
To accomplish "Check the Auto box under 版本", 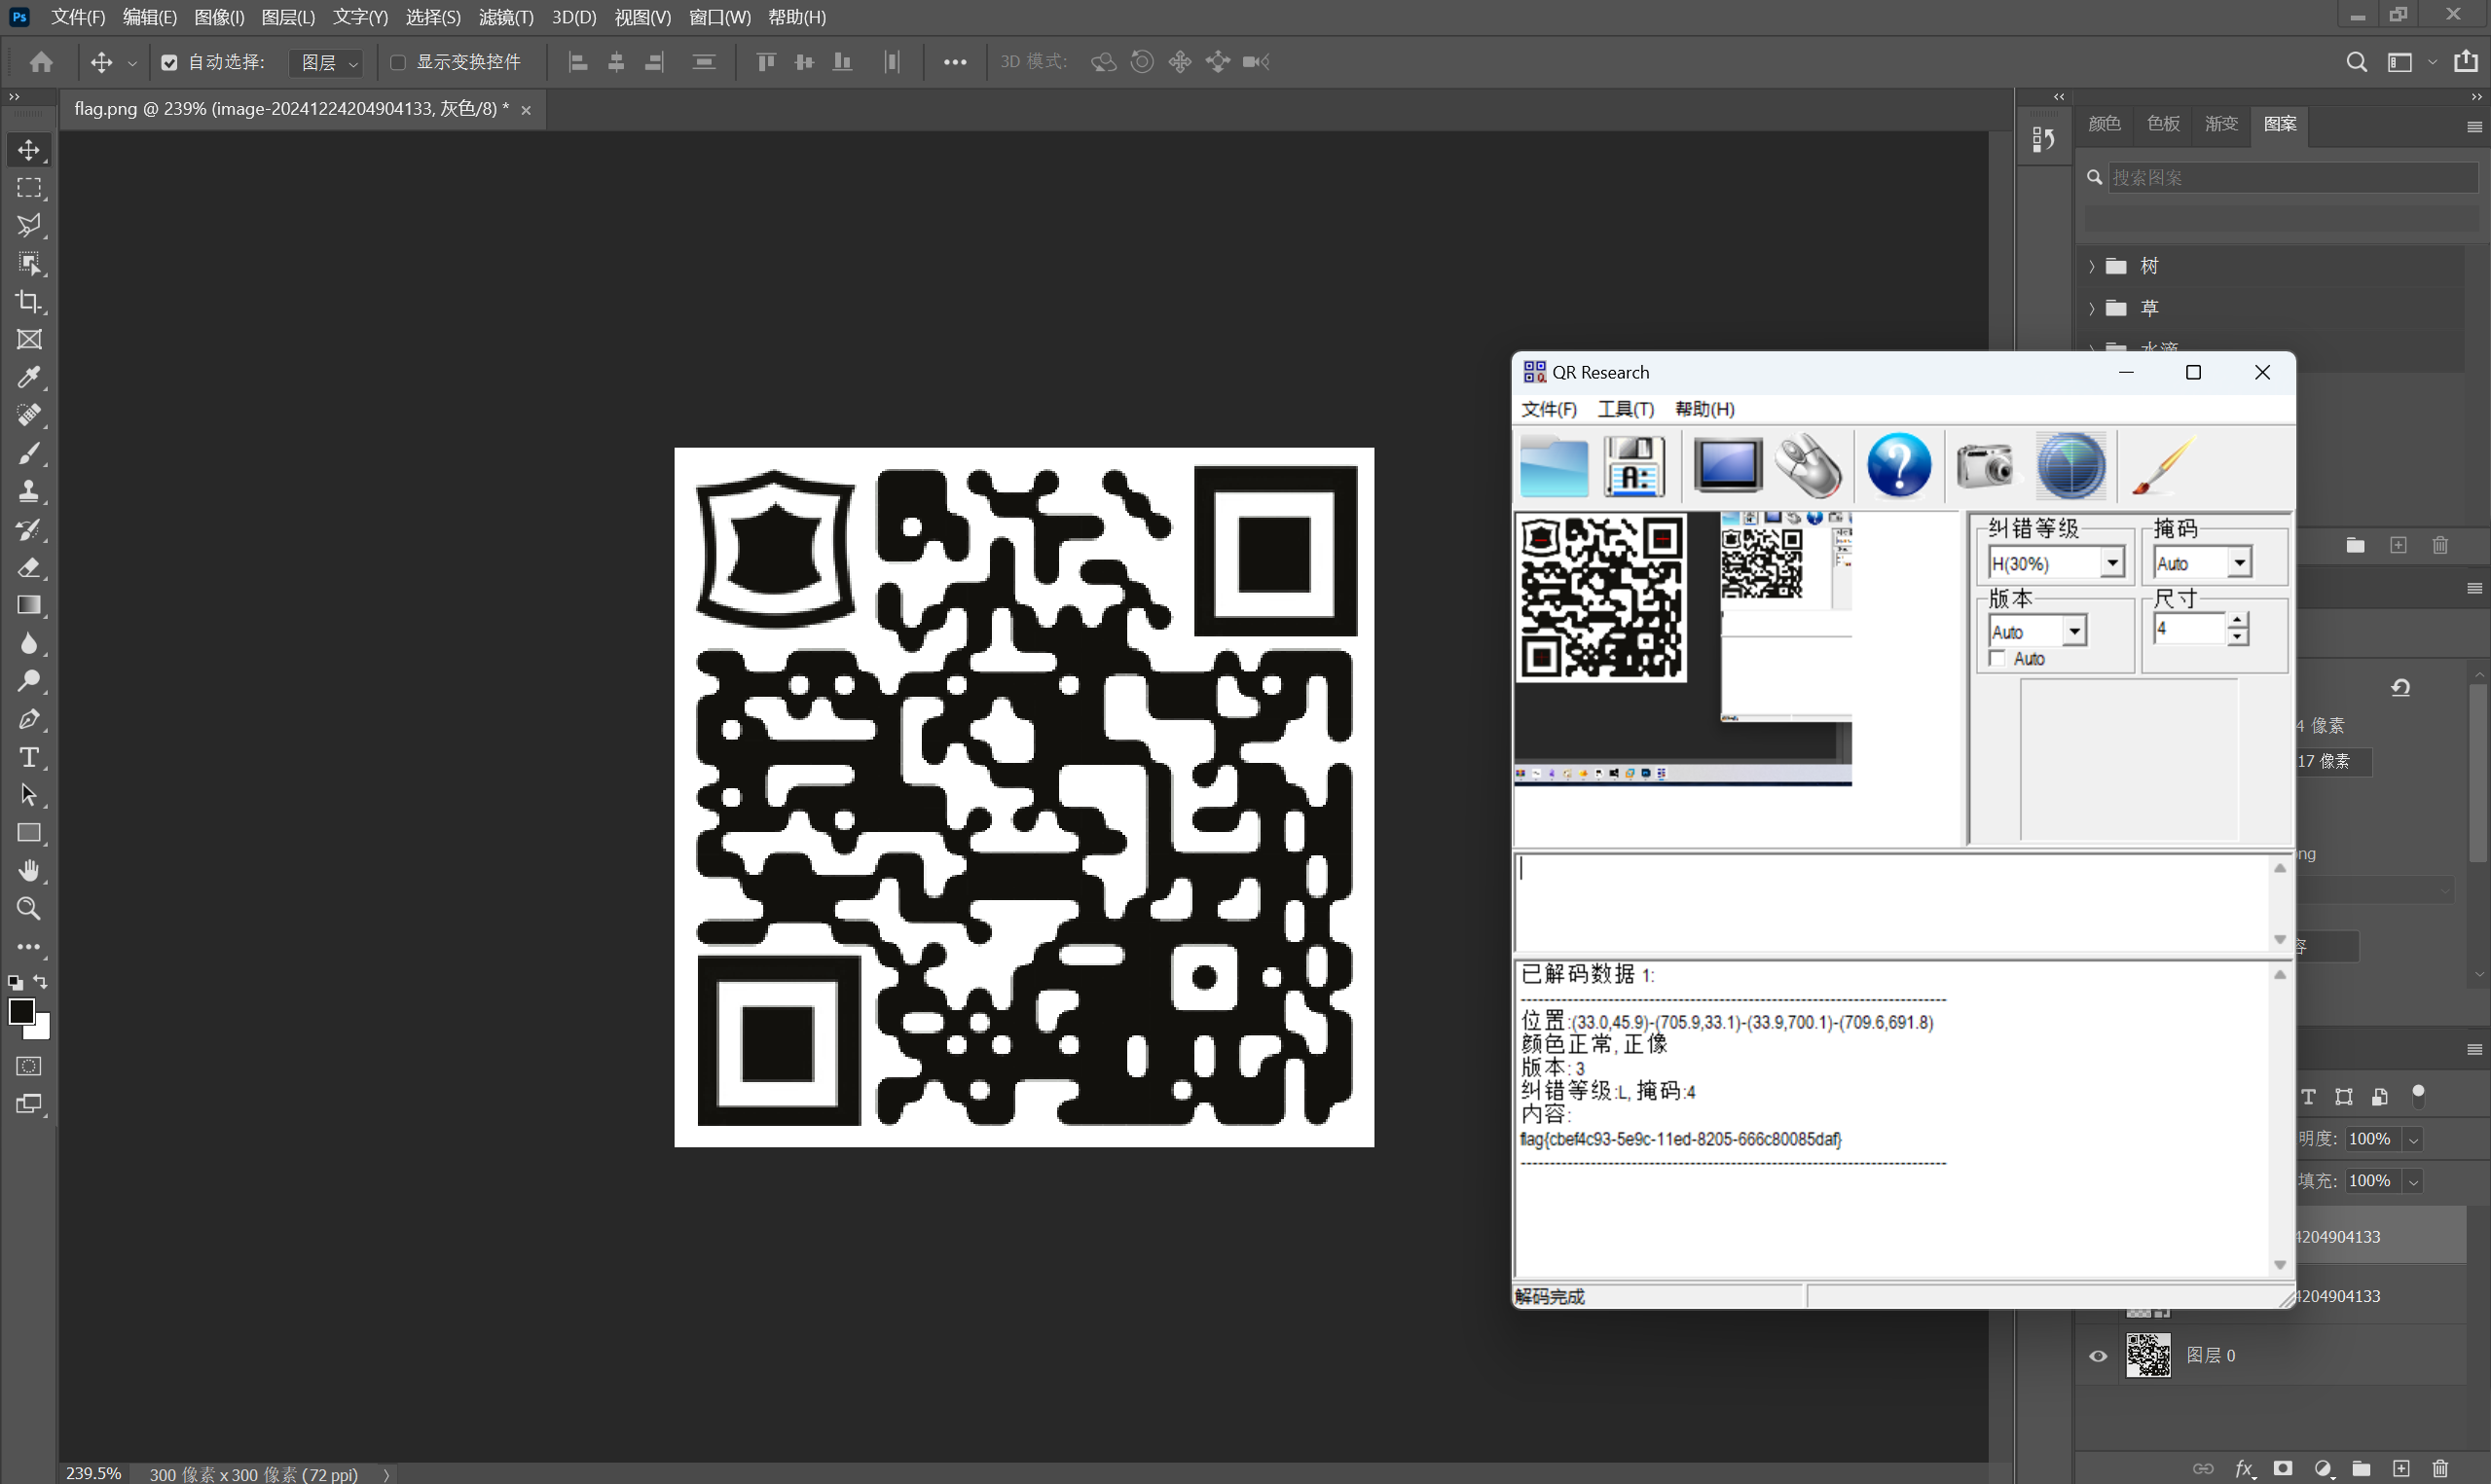I will (1998, 658).
